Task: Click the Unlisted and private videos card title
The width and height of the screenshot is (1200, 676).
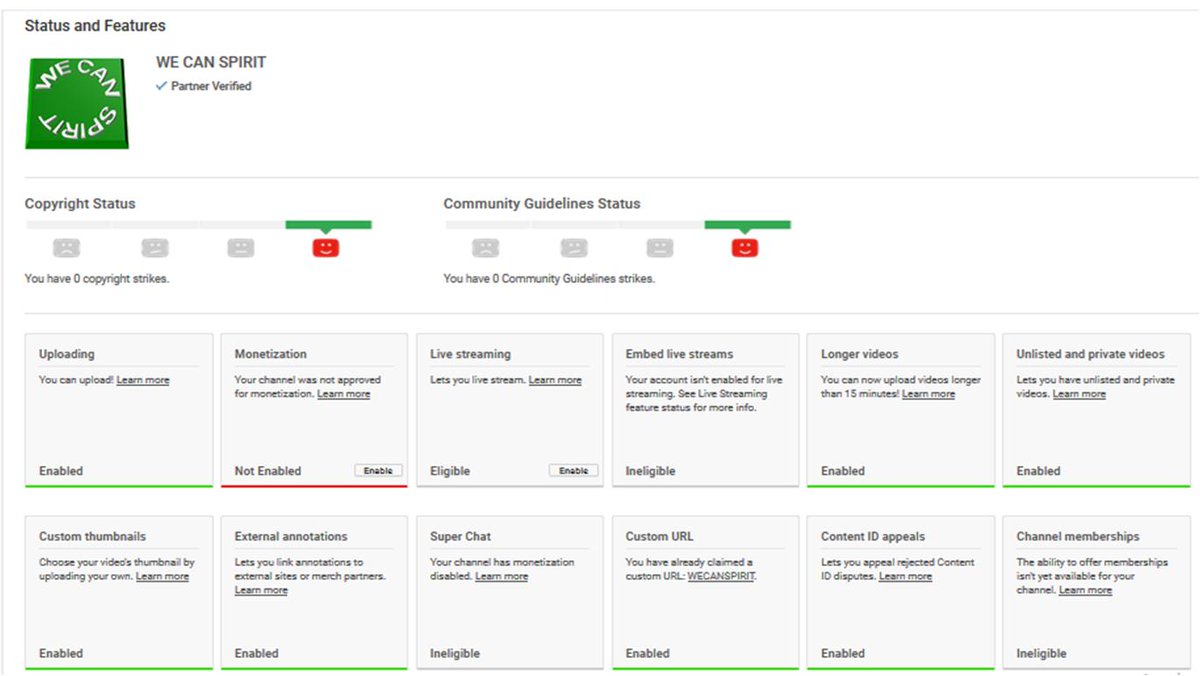Action: [1090, 354]
